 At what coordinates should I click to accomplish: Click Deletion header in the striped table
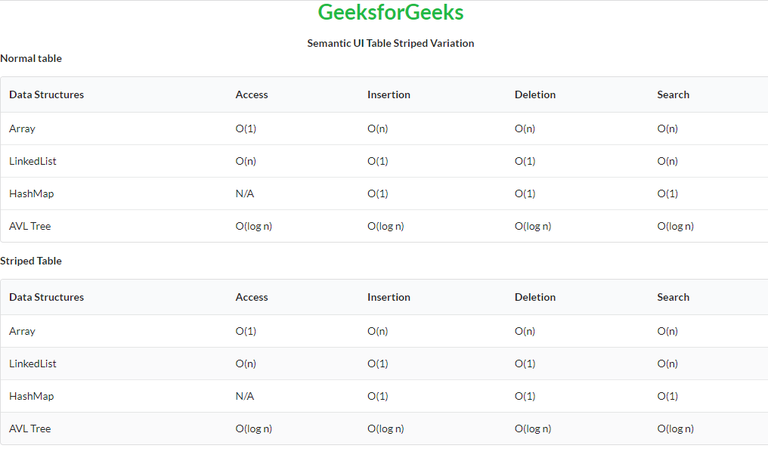point(535,297)
